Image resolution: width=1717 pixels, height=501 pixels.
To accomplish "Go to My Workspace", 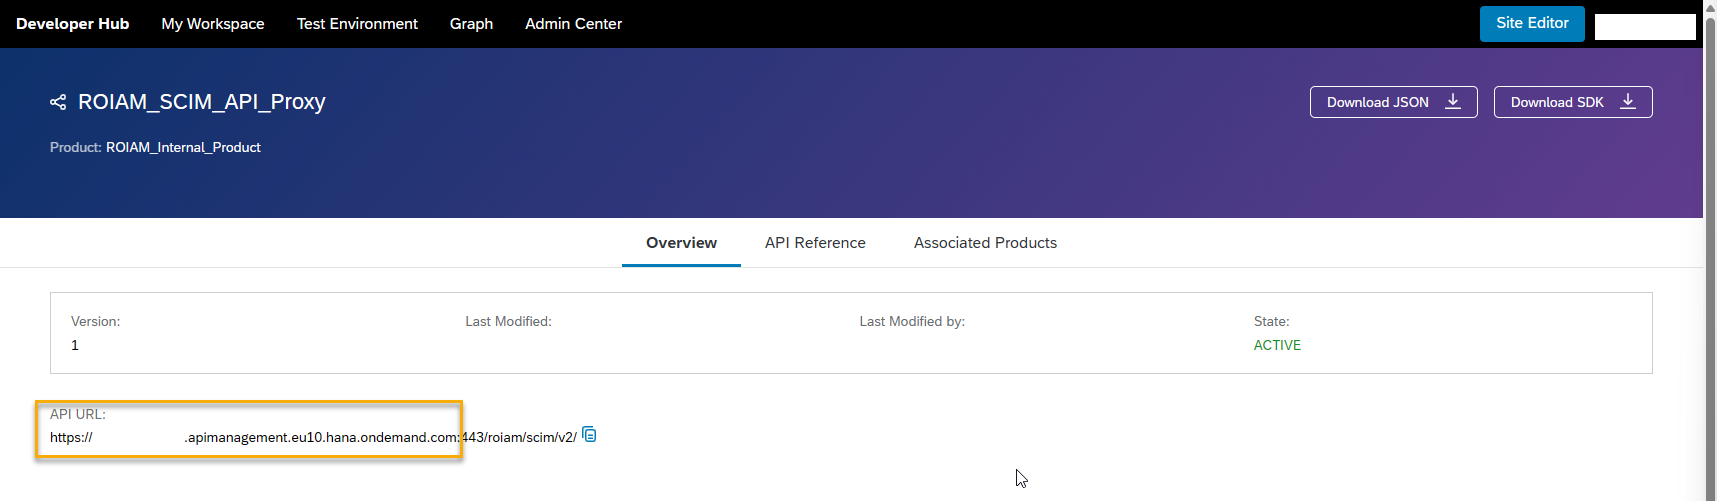I will pos(213,24).
